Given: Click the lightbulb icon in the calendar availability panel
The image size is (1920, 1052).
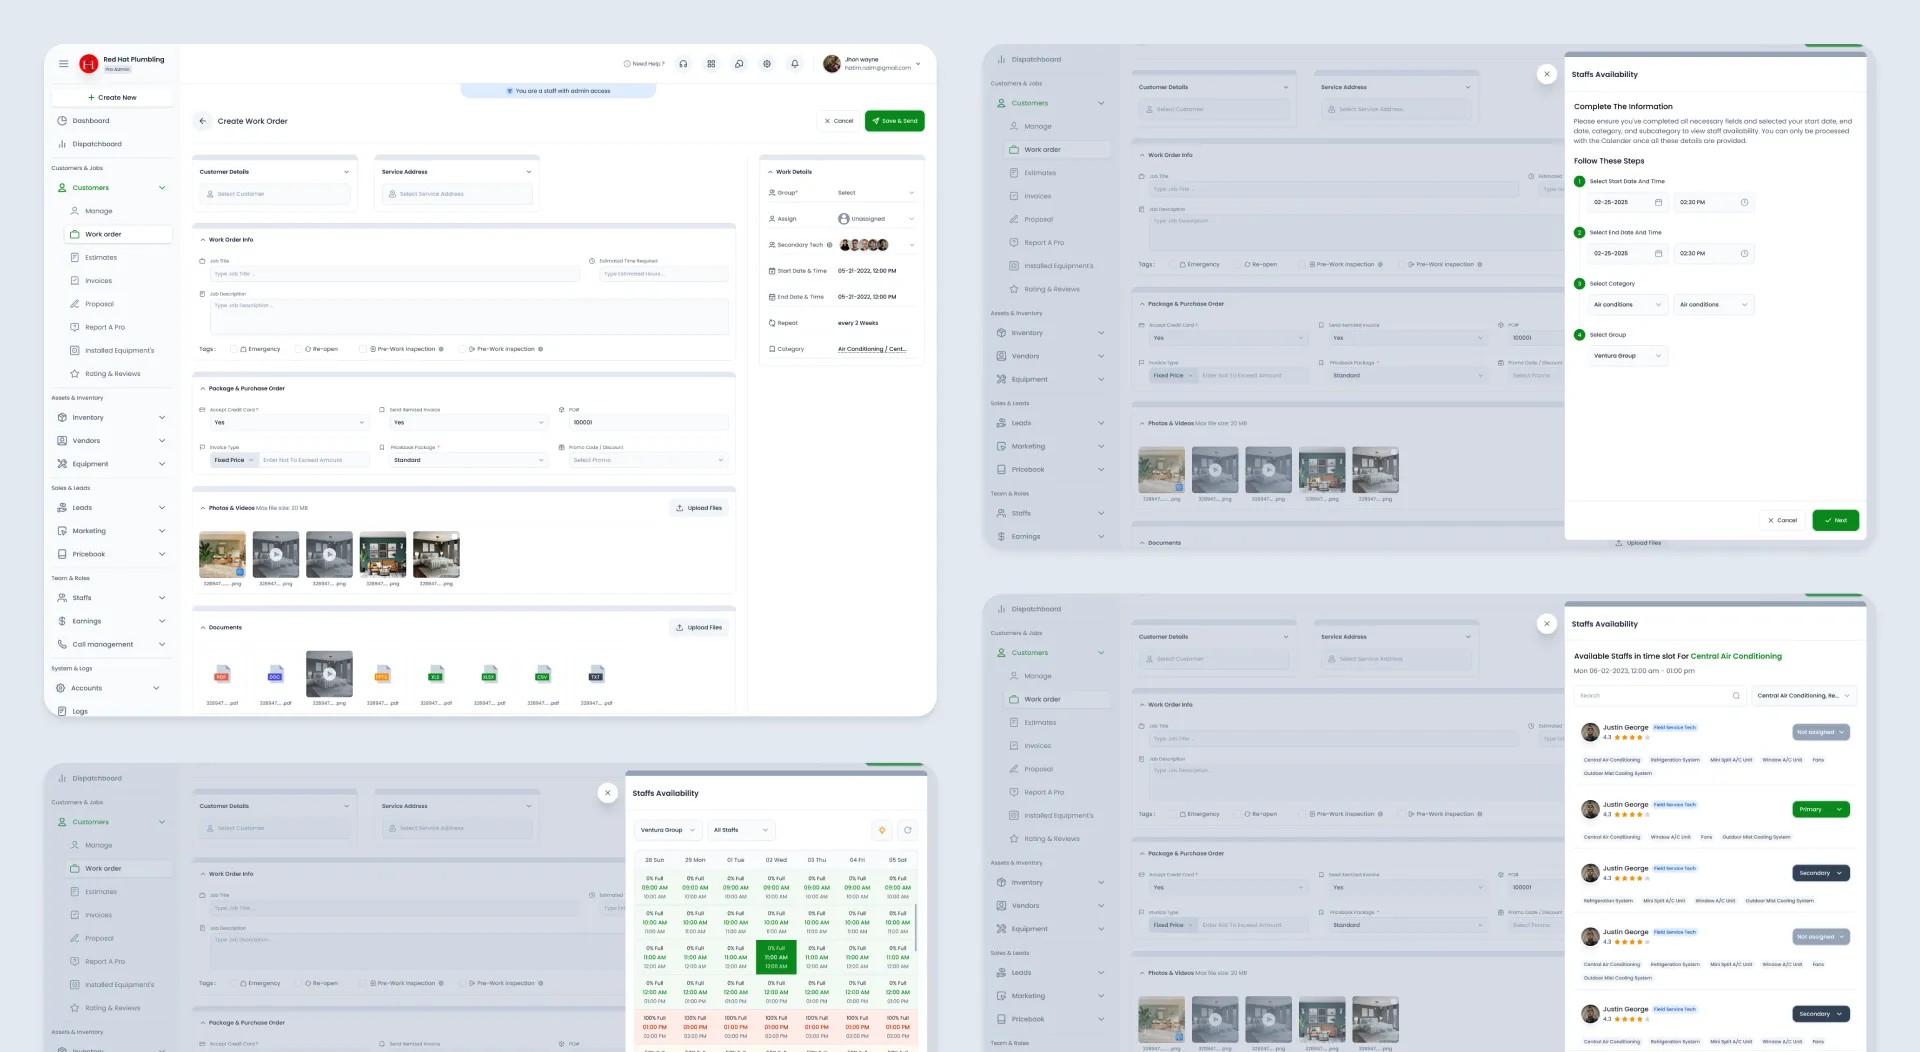Looking at the screenshot, I should tap(882, 830).
